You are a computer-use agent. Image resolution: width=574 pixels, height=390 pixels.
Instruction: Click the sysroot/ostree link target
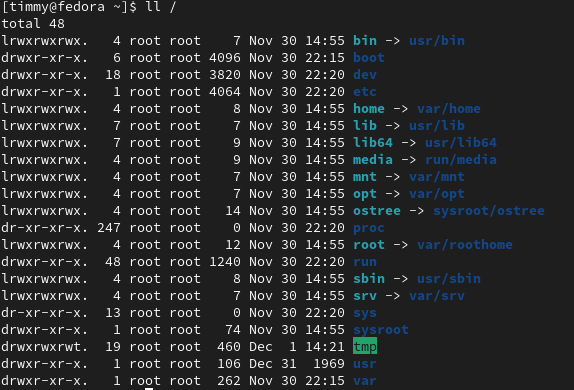pos(489,211)
